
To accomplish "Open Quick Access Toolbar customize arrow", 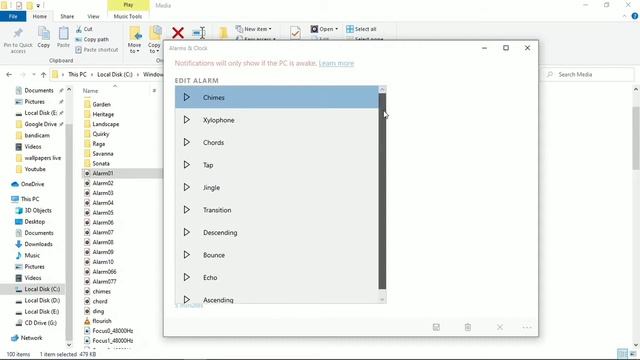I will (x=38, y=5).
